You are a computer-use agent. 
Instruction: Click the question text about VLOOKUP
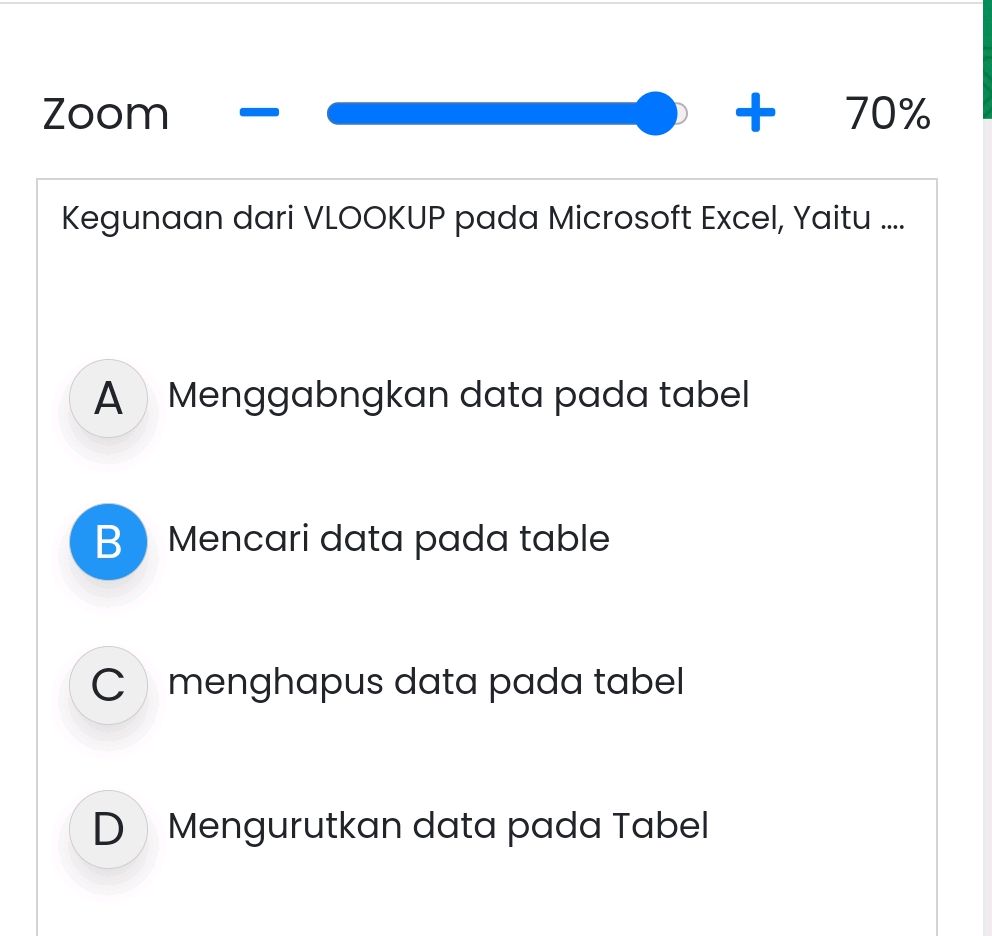click(484, 218)
